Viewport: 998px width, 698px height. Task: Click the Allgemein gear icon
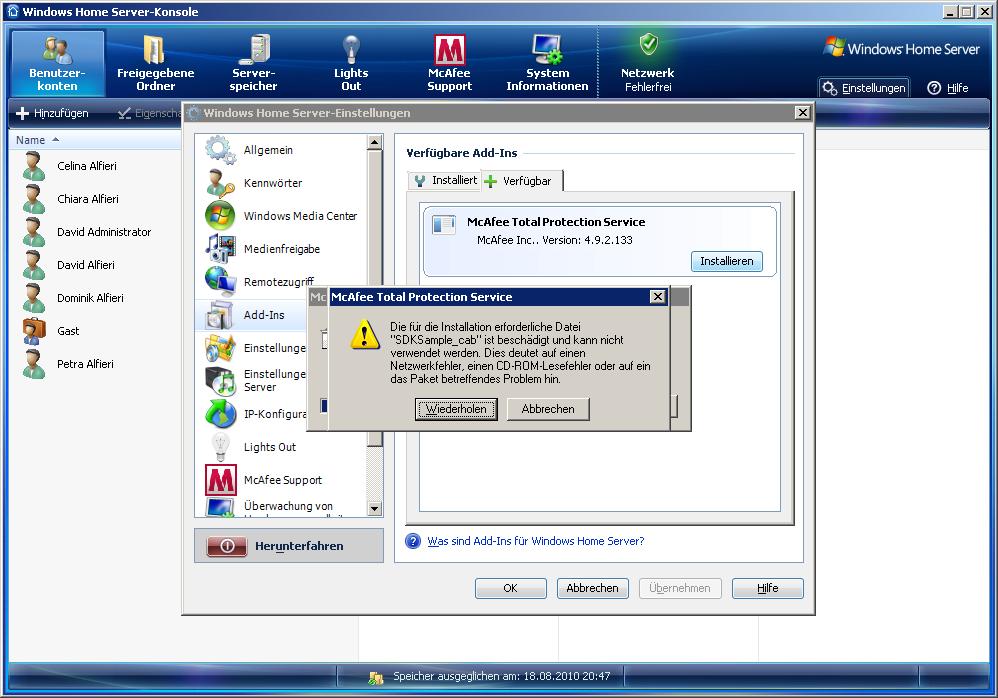(220, 150)
